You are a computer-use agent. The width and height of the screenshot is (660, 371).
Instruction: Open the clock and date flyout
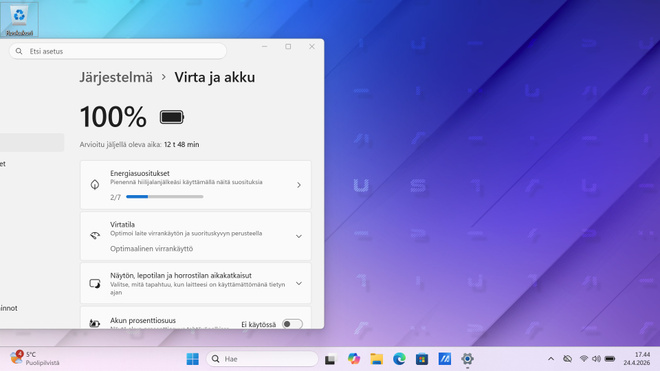coord(636,358)
